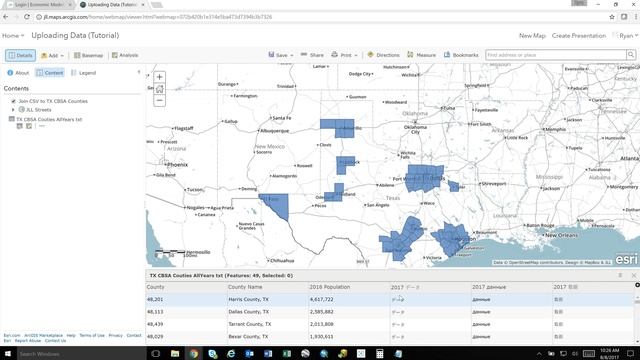Open Excel from the taskbar
Screen dimensions: 640x360
tap(287, 353)
